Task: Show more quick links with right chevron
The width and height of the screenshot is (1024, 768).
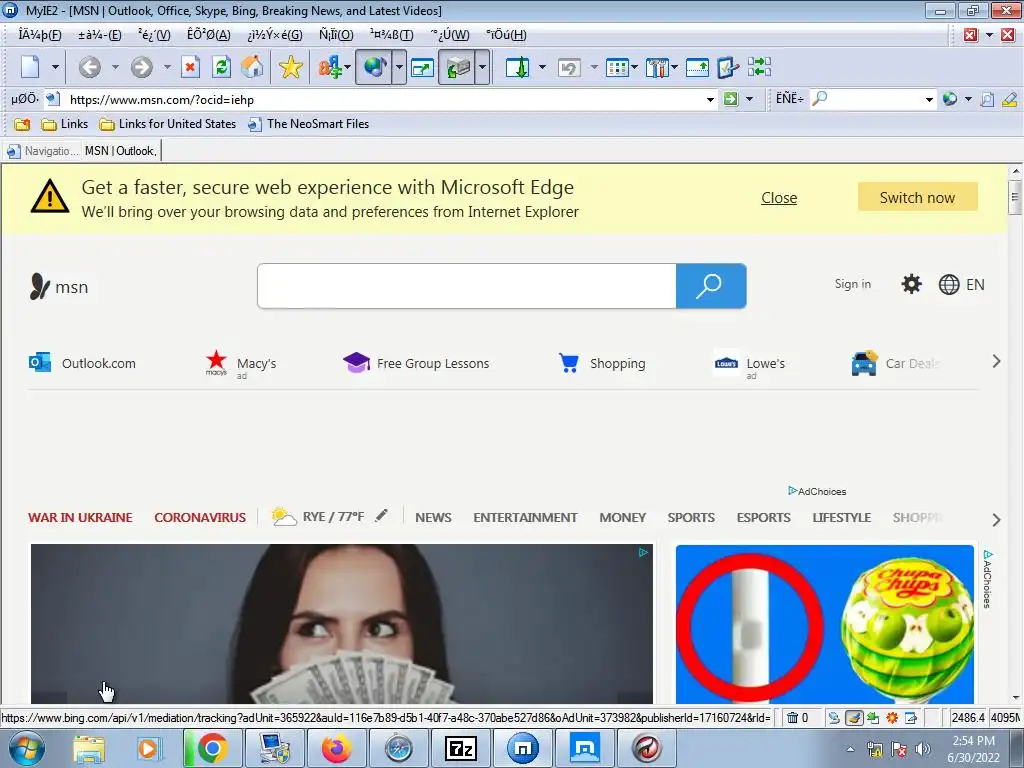Action: tap(996, 362)
